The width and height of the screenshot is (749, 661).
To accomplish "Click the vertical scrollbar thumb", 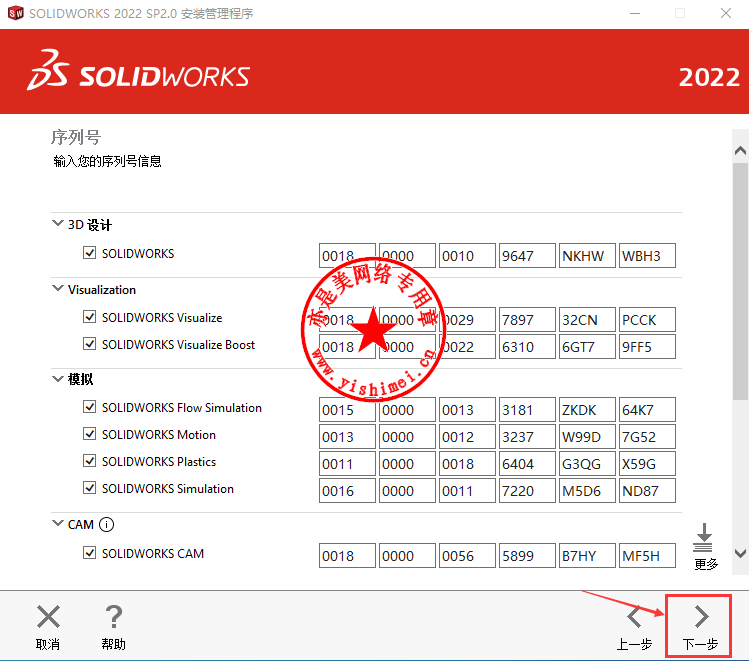I will [740, 281].
